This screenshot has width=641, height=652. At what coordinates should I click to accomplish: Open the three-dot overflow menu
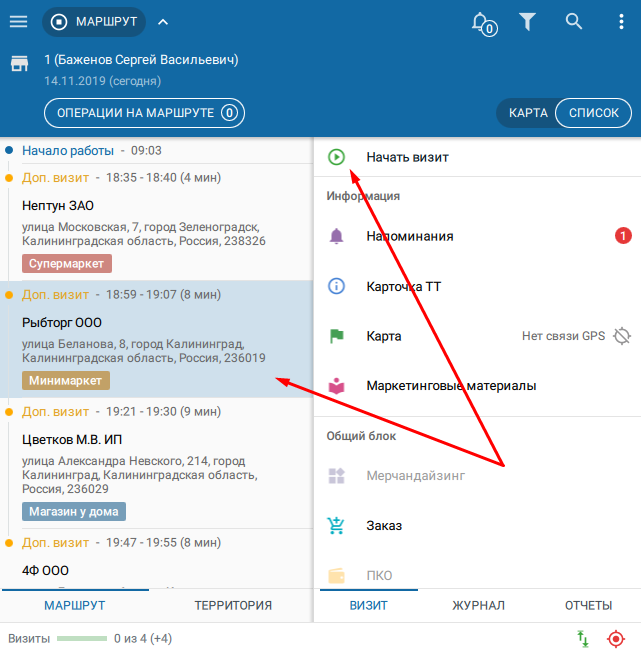click(x=621, y=21)
